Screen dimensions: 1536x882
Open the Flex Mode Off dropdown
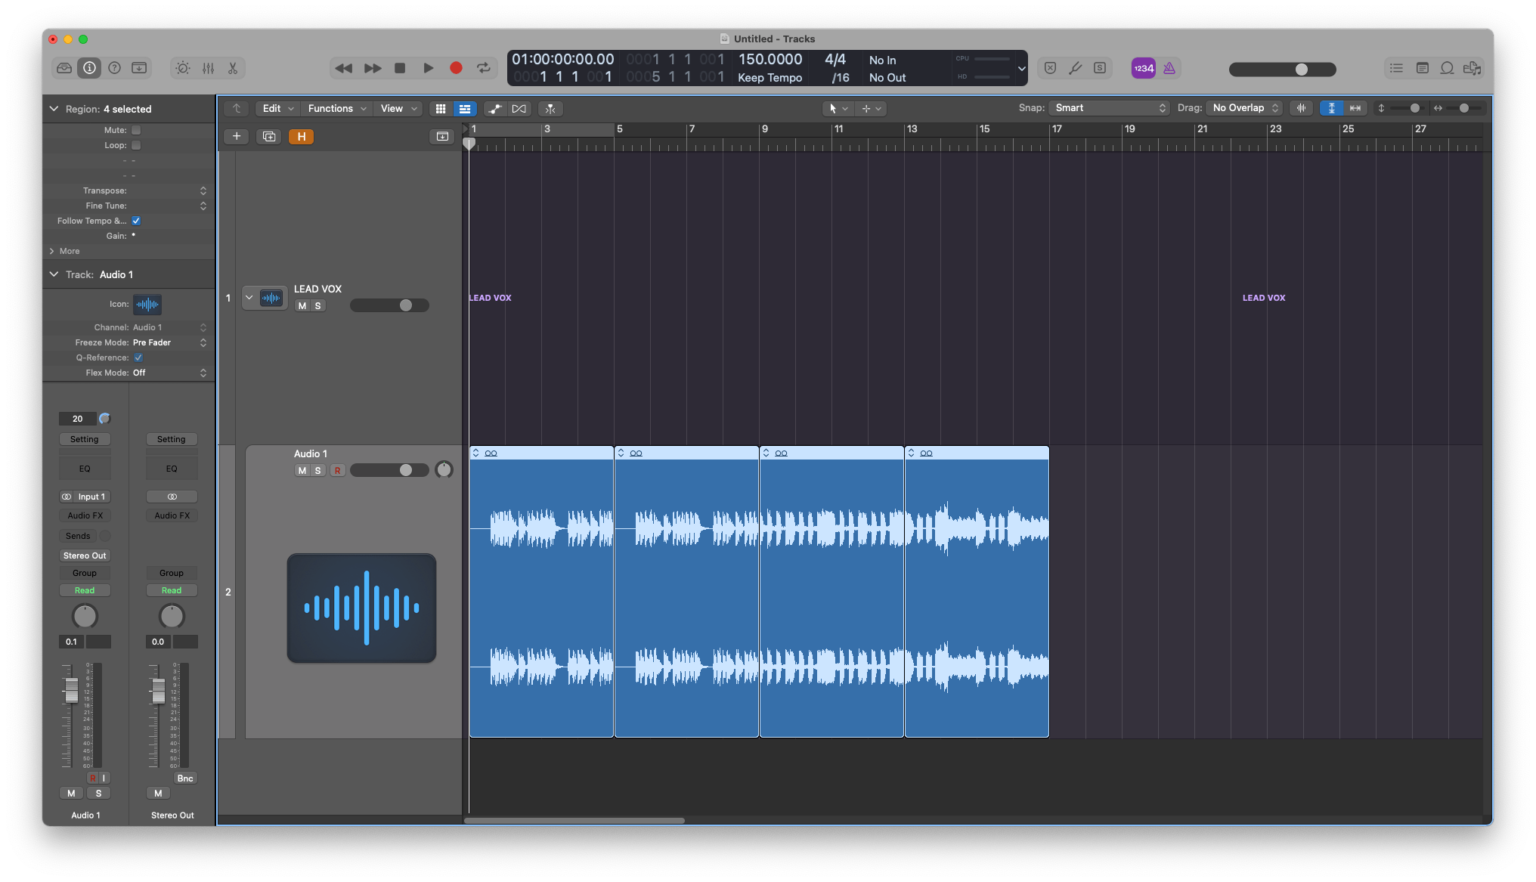click(x=170, y=372)
